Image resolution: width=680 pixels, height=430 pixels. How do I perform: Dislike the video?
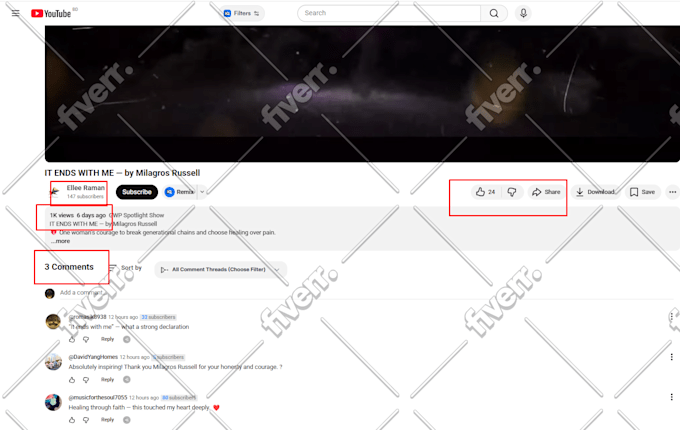pos(512,192)
